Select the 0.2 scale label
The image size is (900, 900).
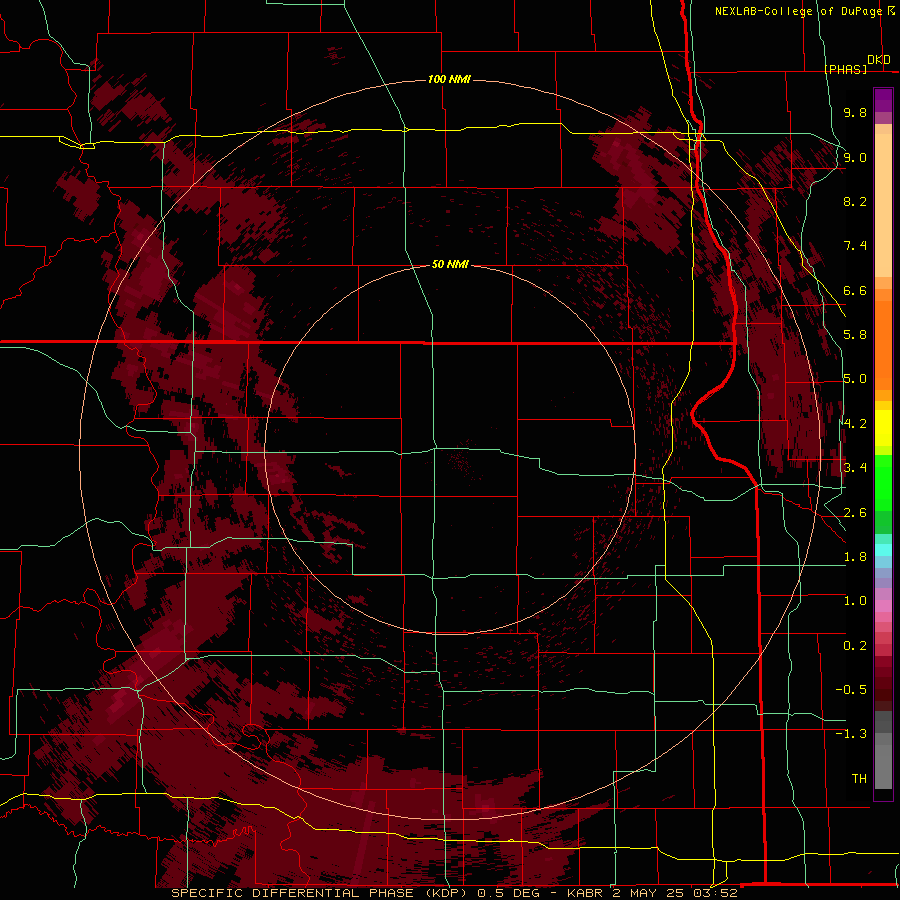(855, 646)
